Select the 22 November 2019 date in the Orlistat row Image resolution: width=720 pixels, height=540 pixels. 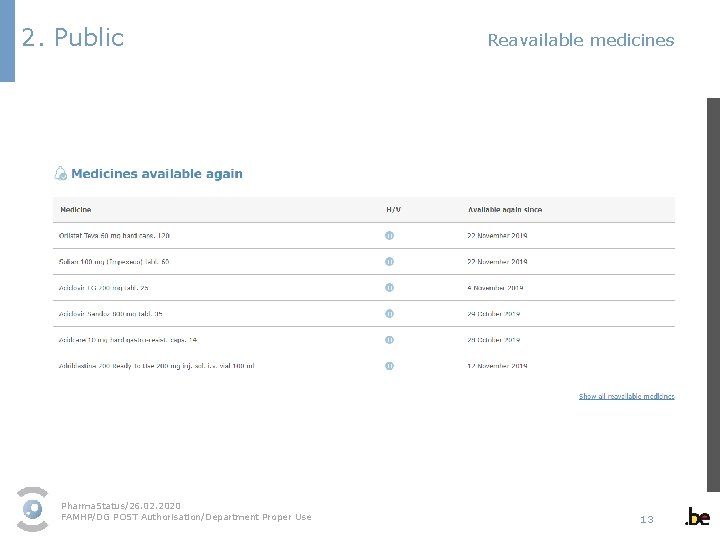(x=497, y=236)
